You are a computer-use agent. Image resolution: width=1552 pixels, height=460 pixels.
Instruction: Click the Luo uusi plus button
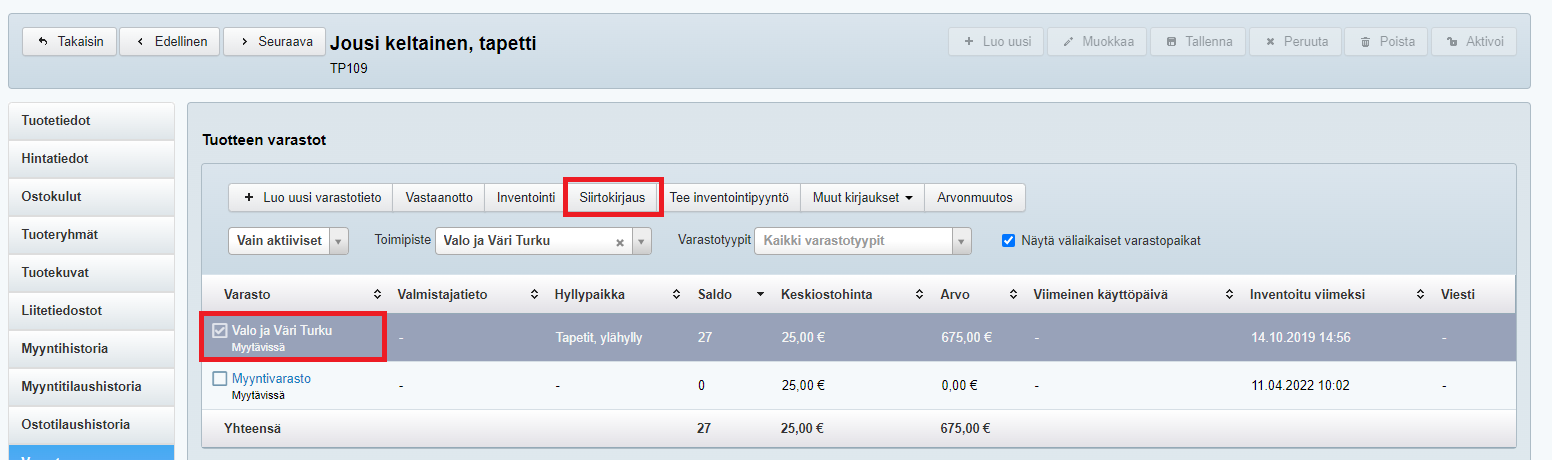coord(996,41)
